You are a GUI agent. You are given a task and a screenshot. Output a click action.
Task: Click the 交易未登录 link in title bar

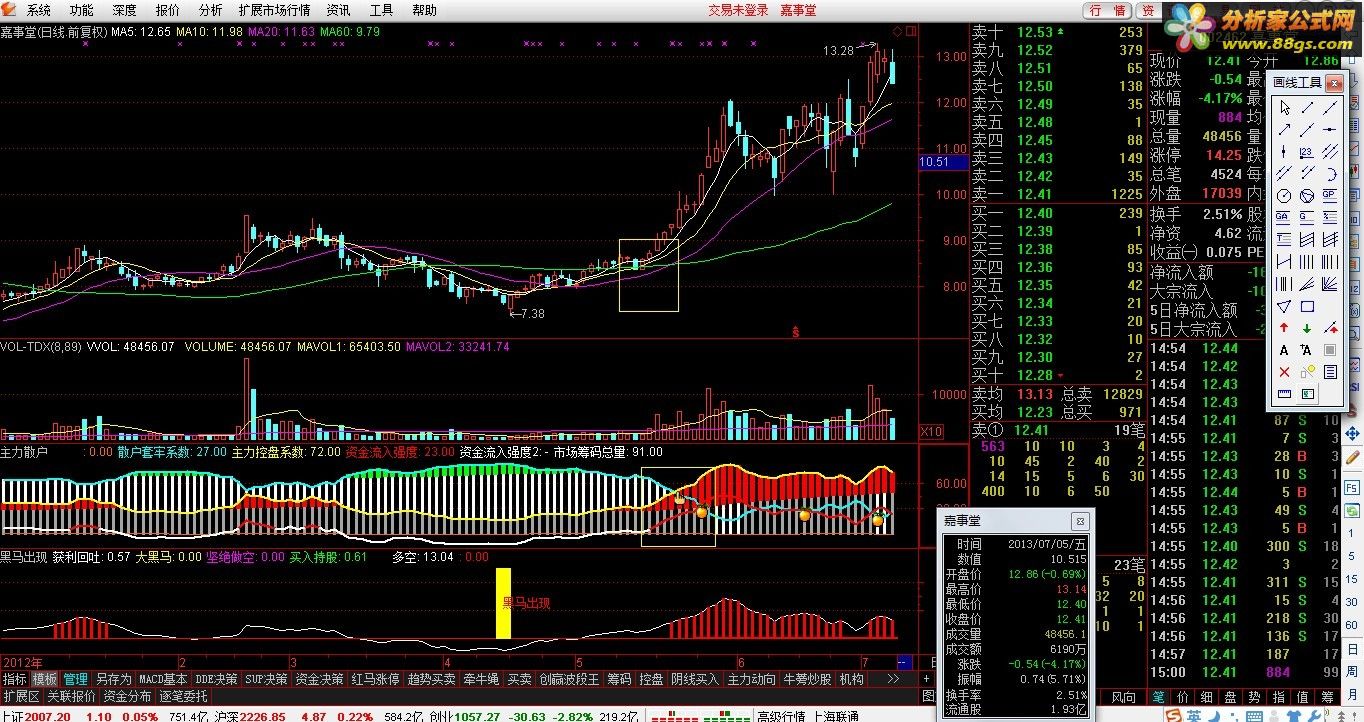739,10
